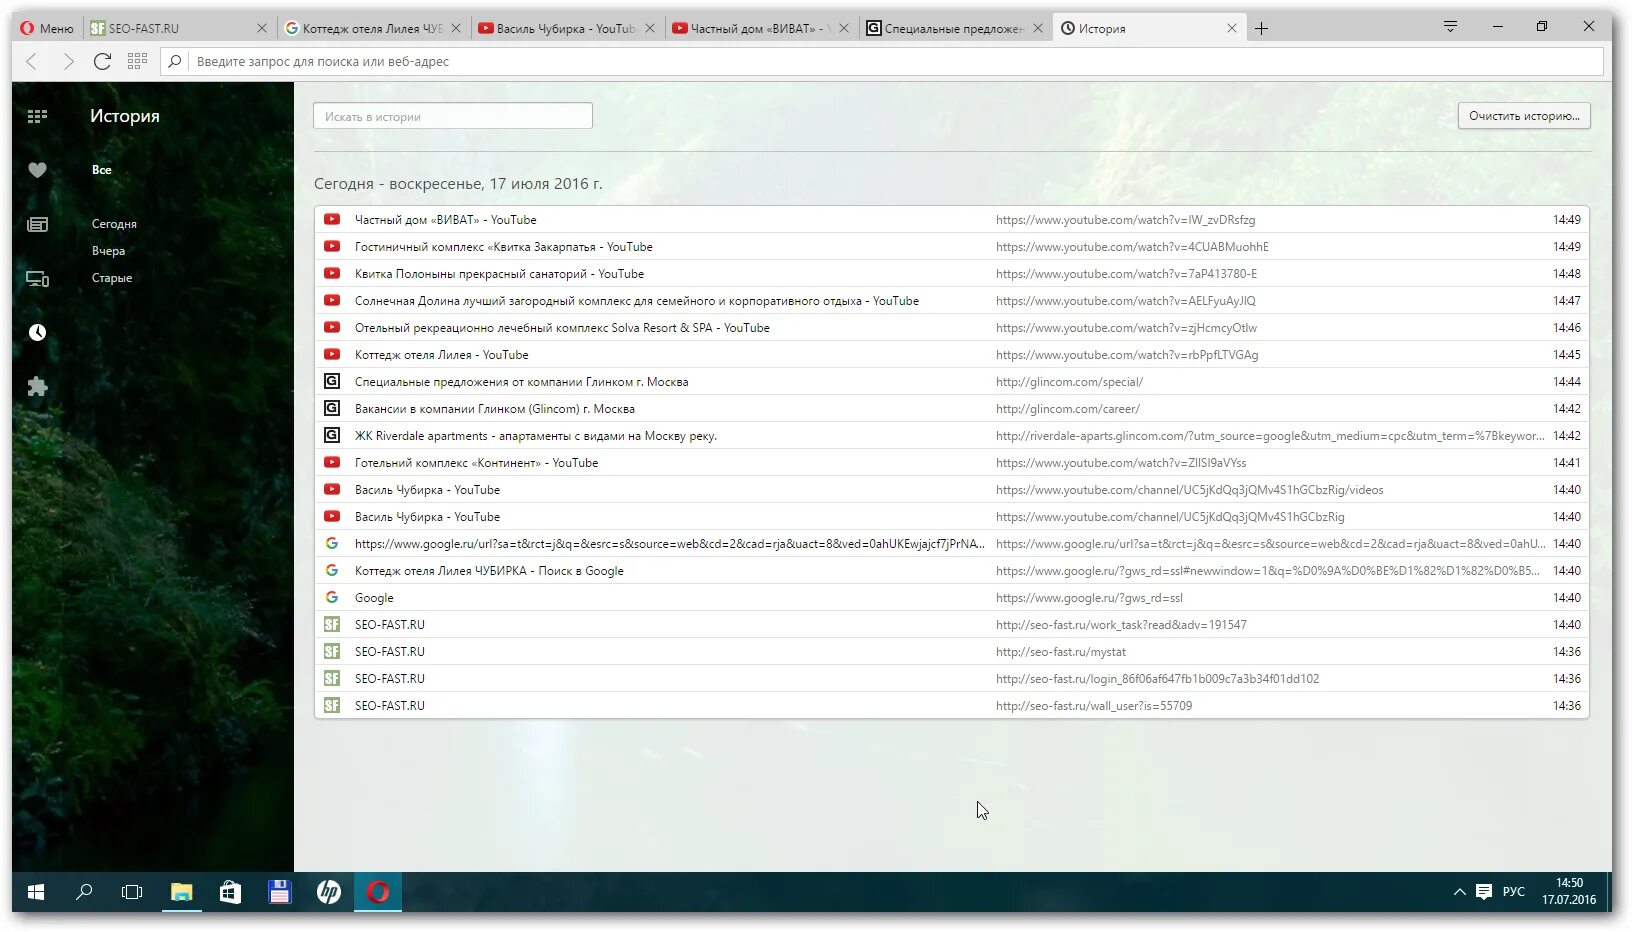Filter history by Вчера
The height and width of the screenshot is (932, 1632).
tap(108, 251)
